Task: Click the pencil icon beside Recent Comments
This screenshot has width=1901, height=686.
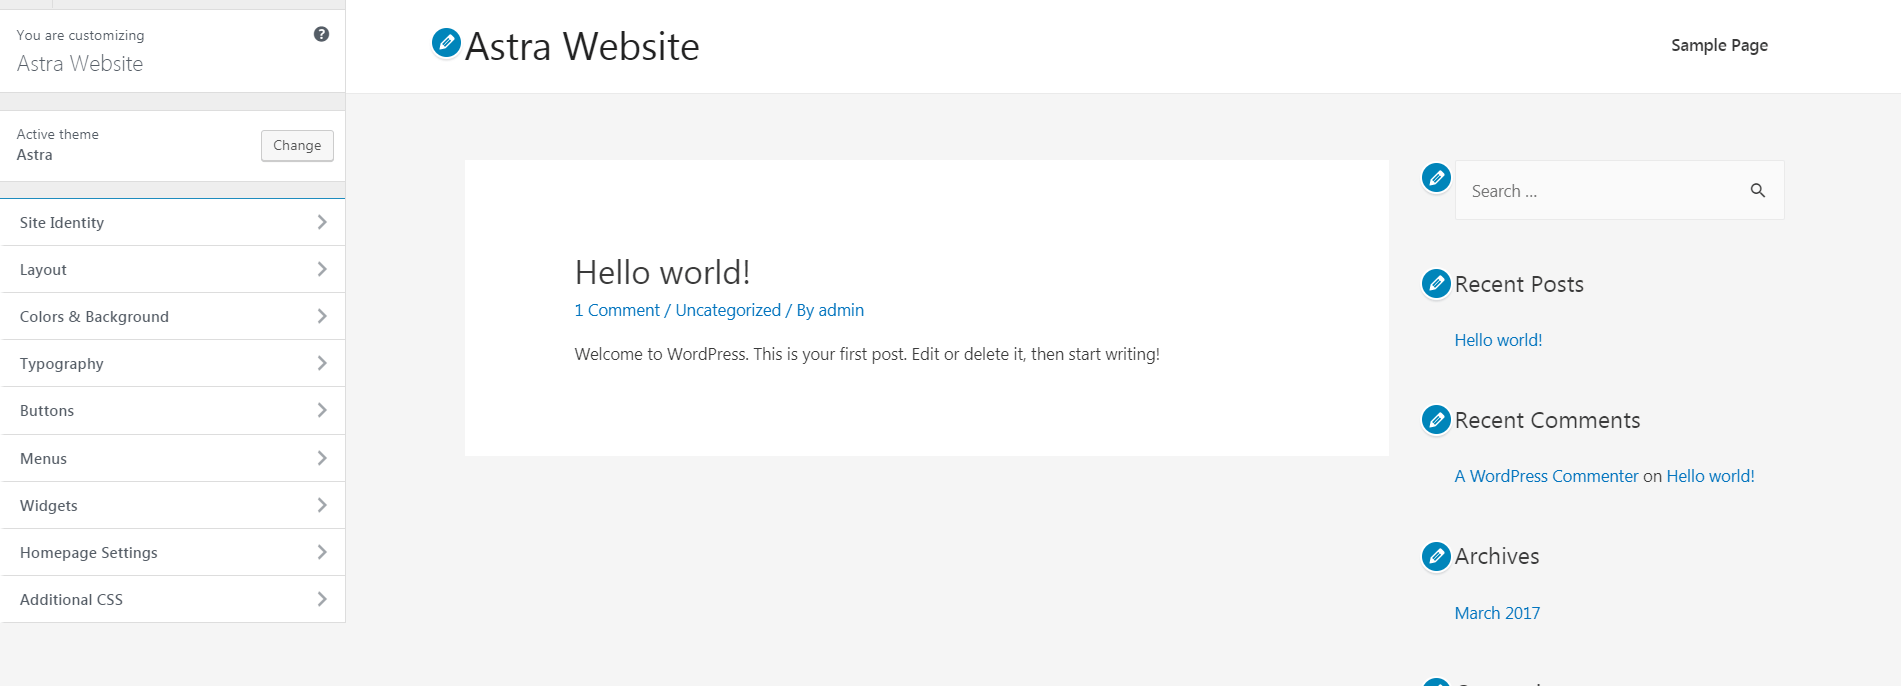Action: point(1436,420)
